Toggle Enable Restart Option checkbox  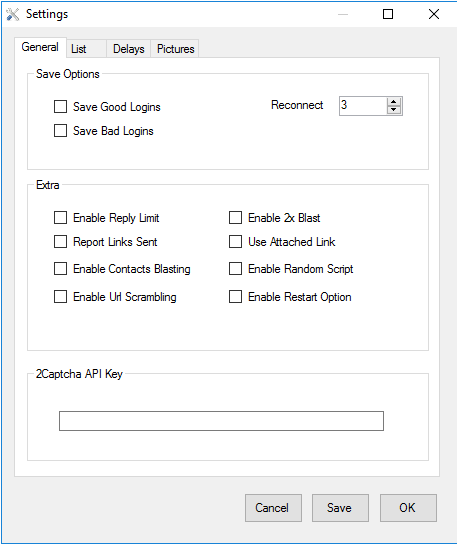tap(235, 297)
